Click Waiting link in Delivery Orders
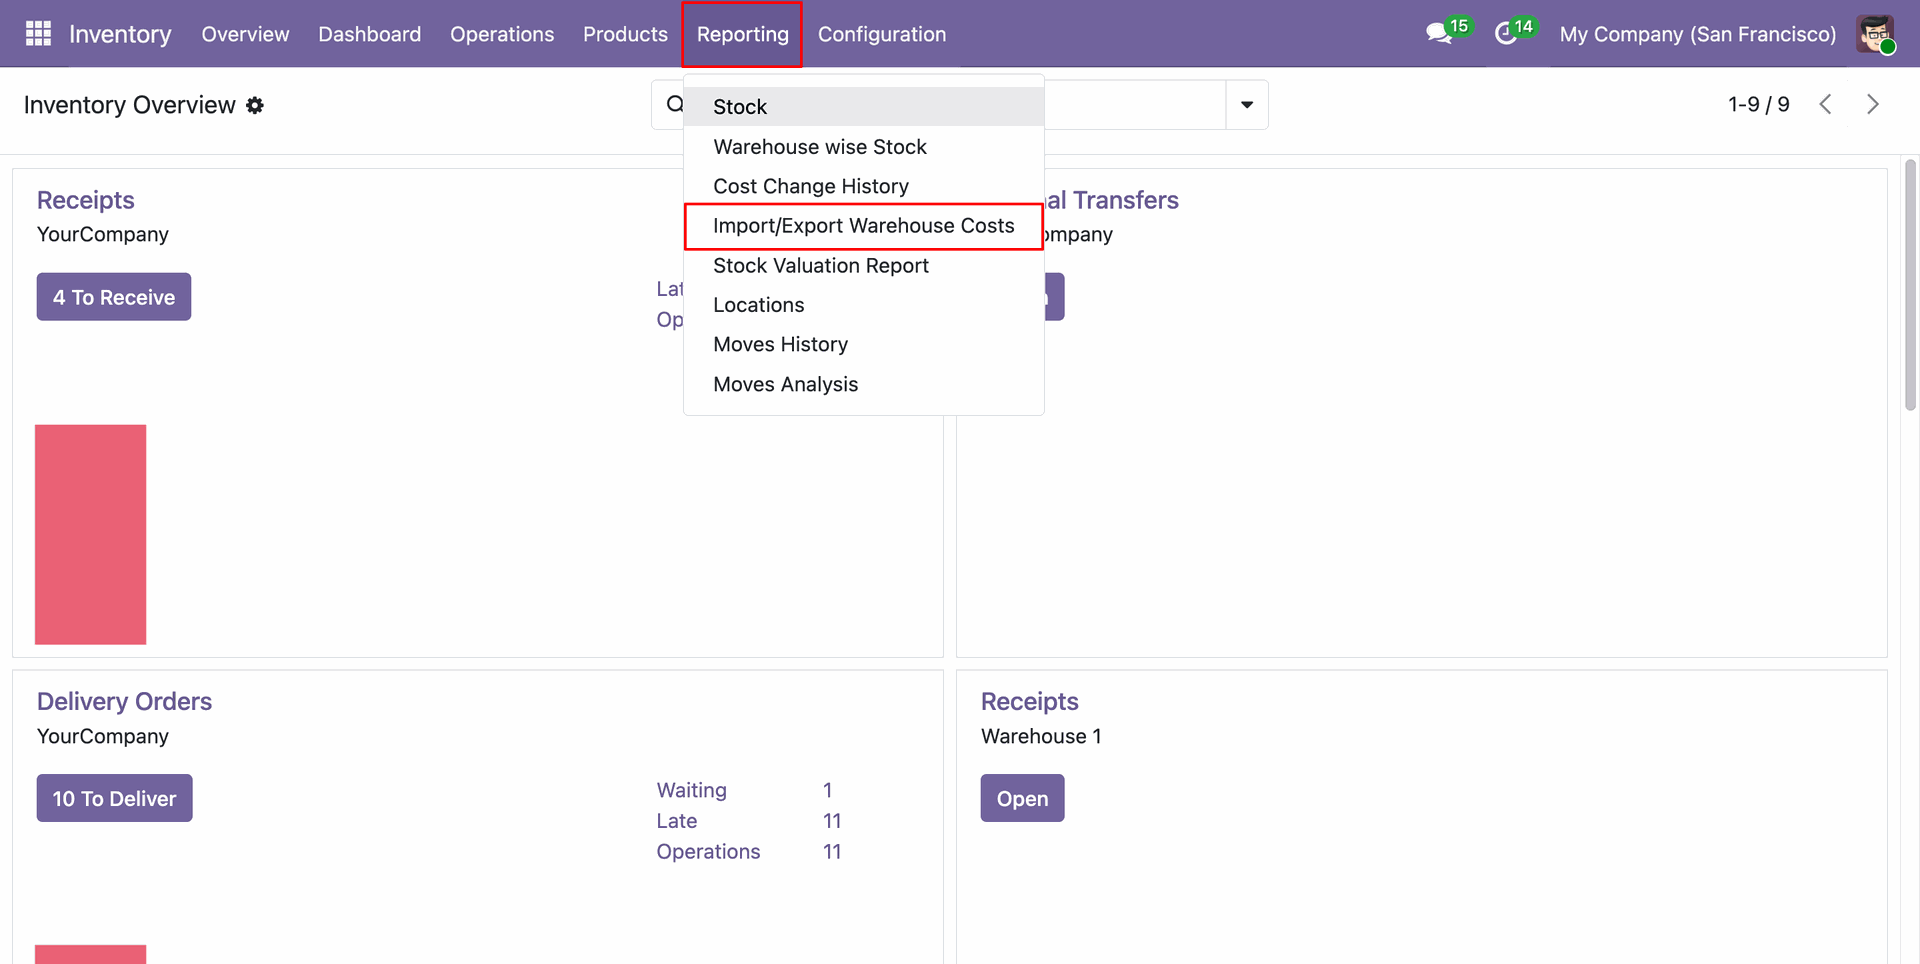Image resolution: width=1920 pixels, height=964 pixels. click(692, 790)
